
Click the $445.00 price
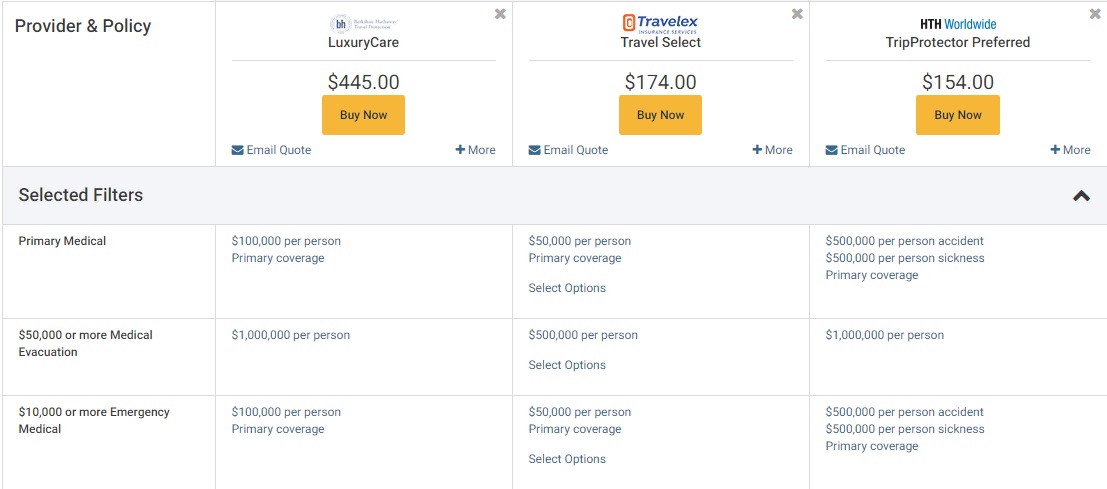coord(364,83)
